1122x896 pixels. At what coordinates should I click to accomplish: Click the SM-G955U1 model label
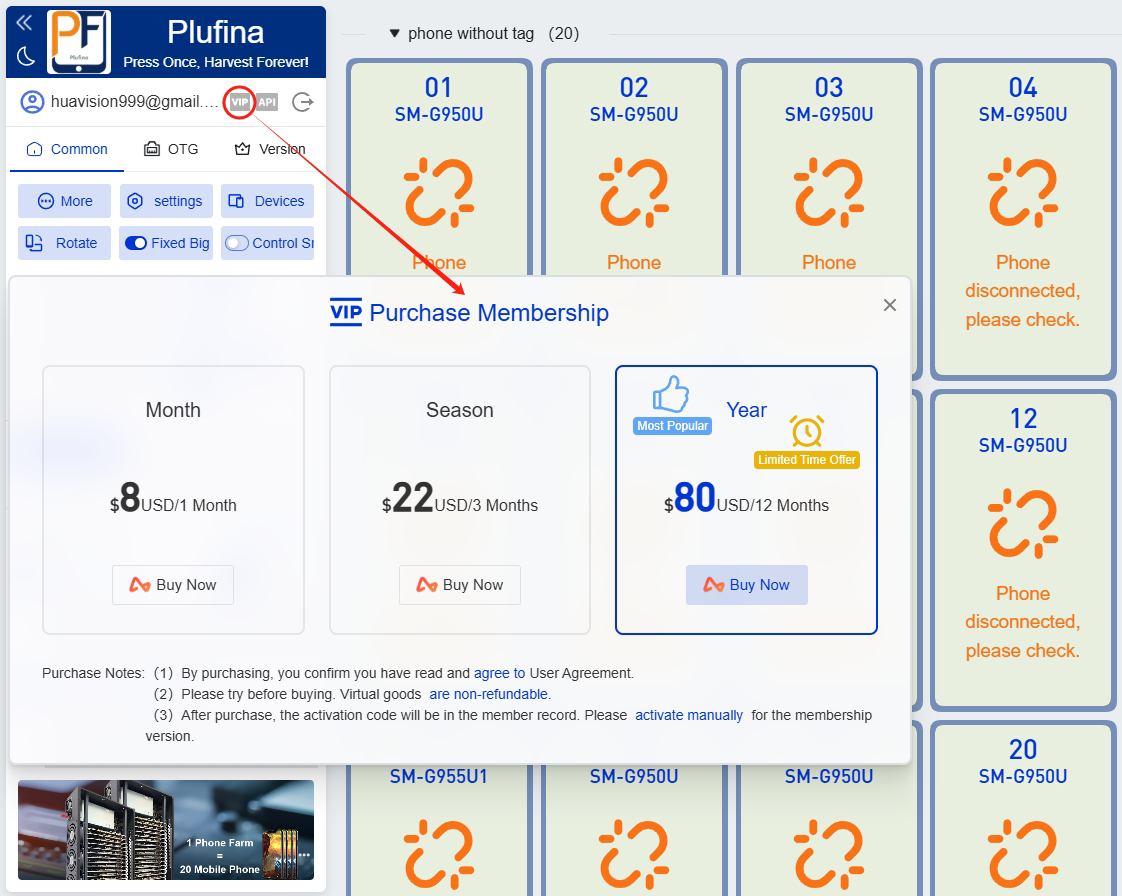click(439, 776)
